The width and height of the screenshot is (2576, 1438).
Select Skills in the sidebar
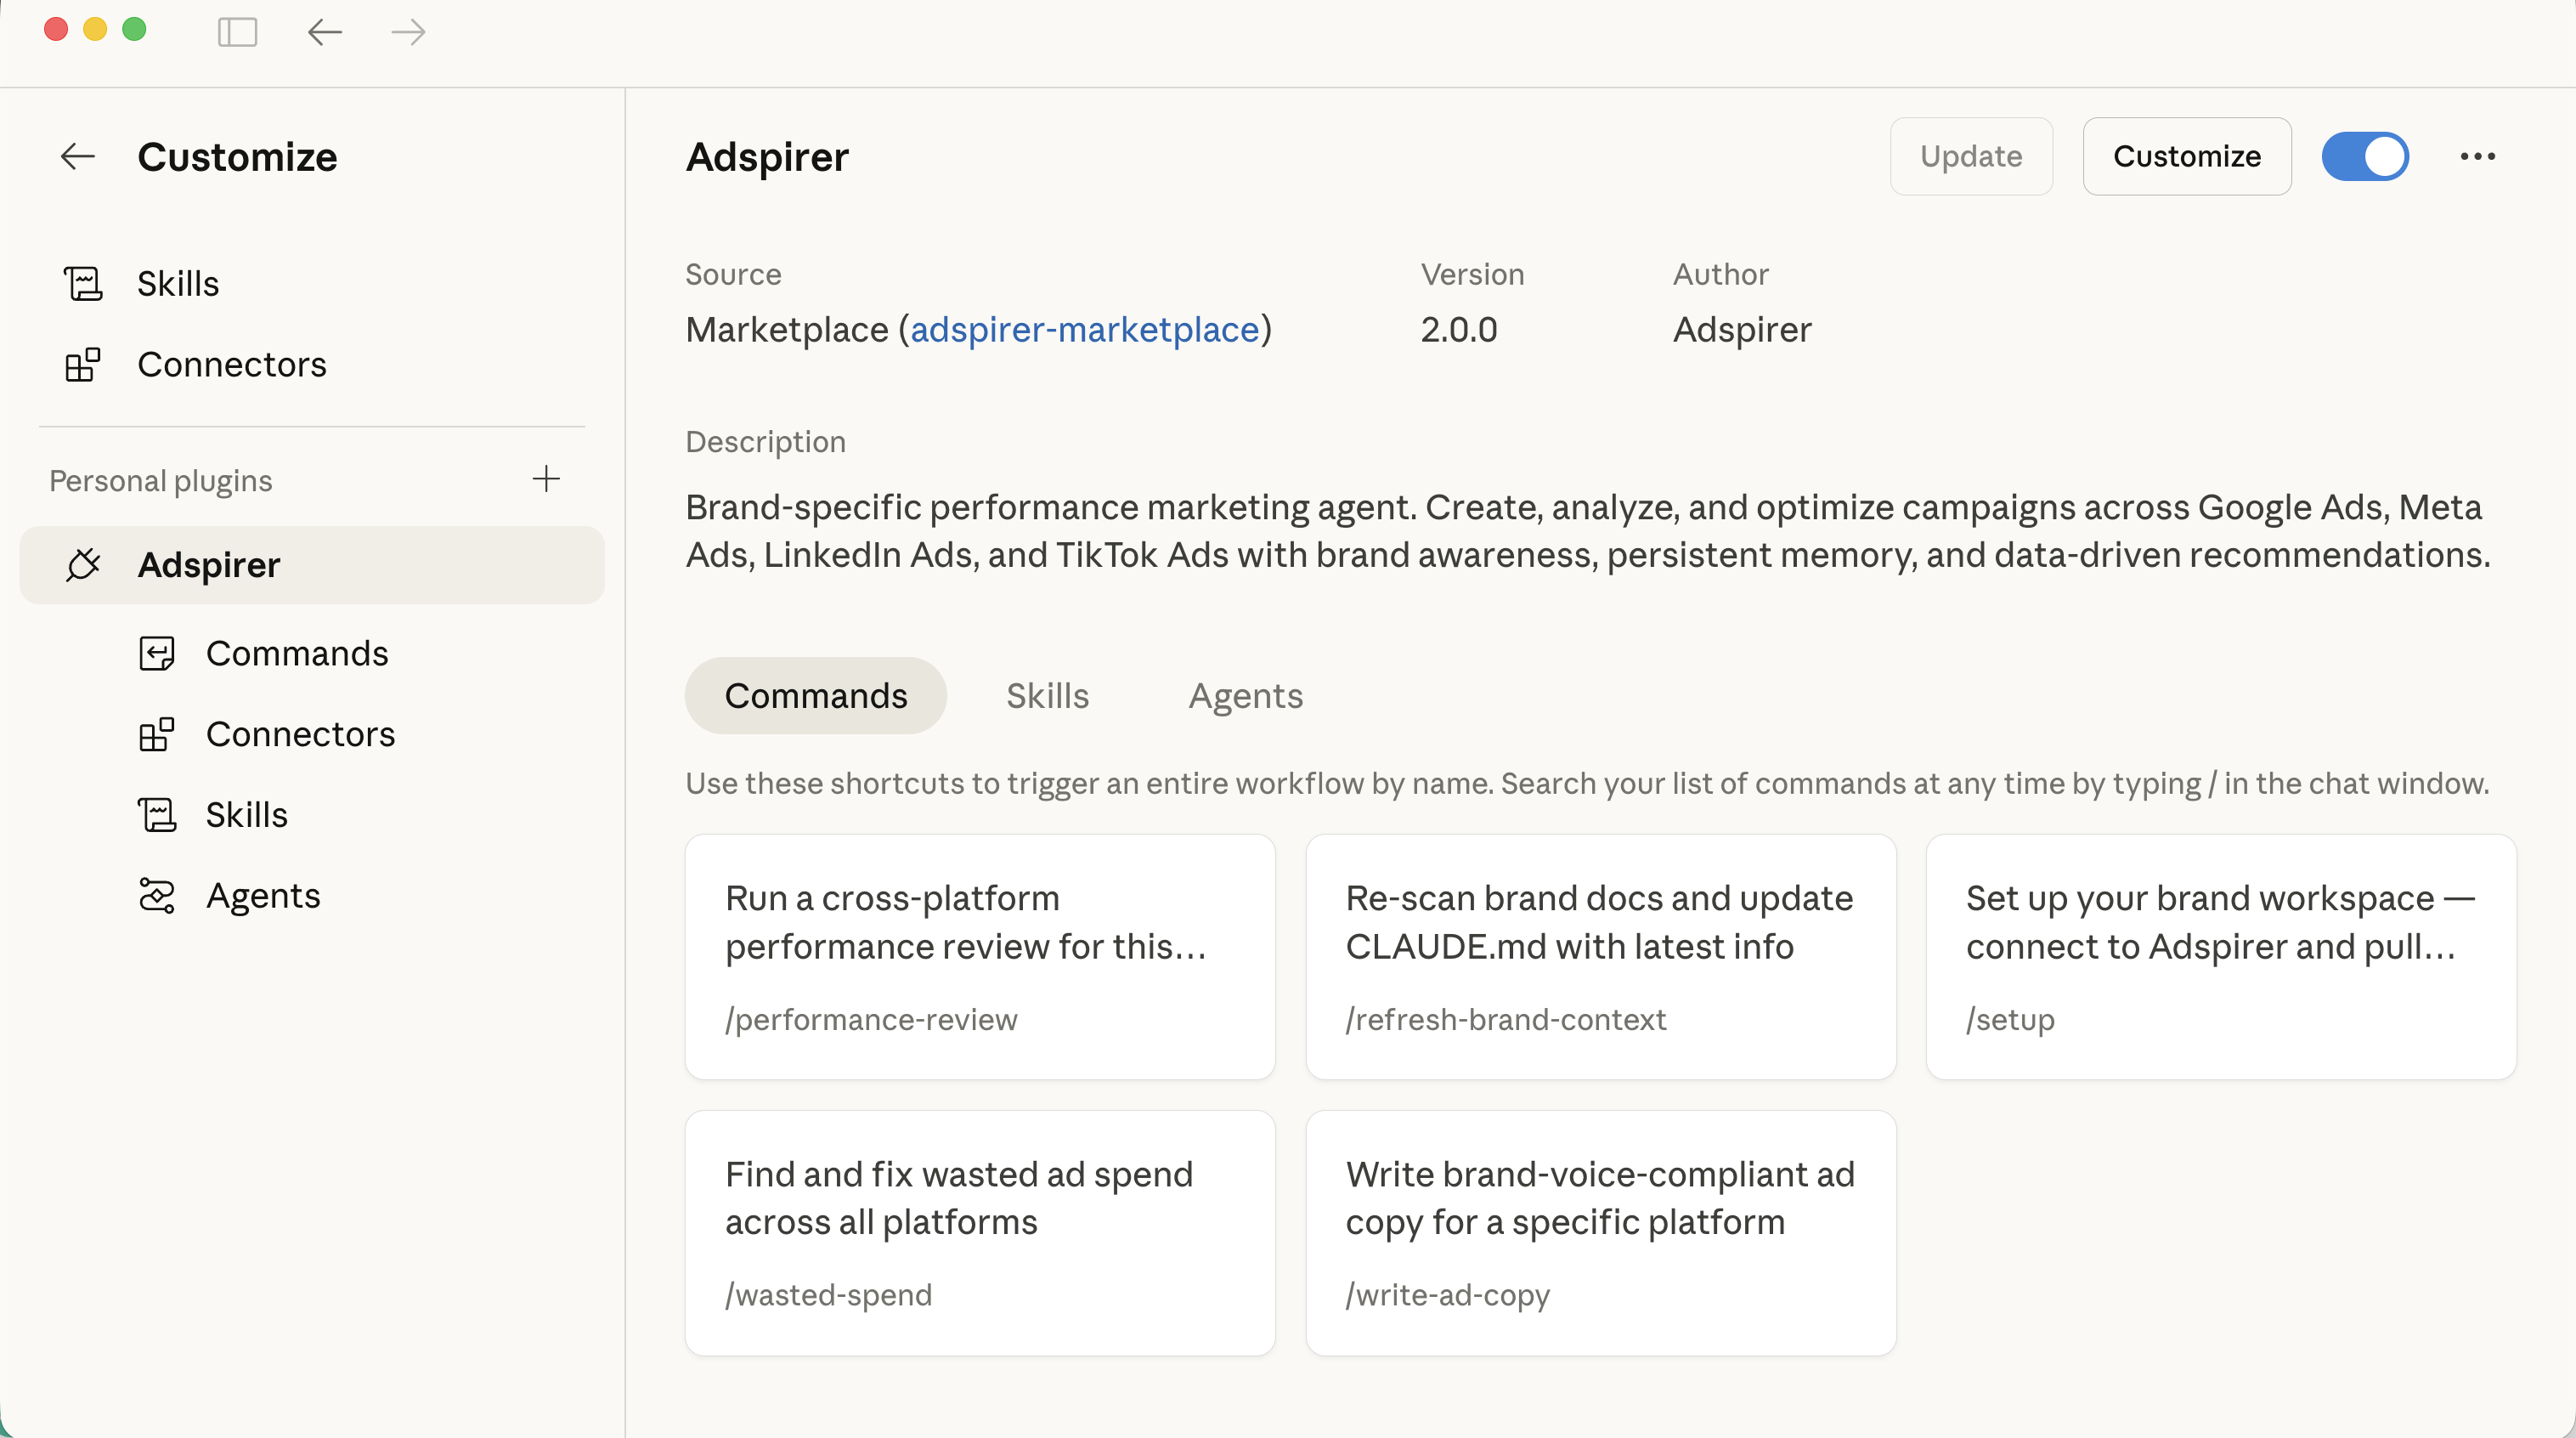tap(177, 283)
